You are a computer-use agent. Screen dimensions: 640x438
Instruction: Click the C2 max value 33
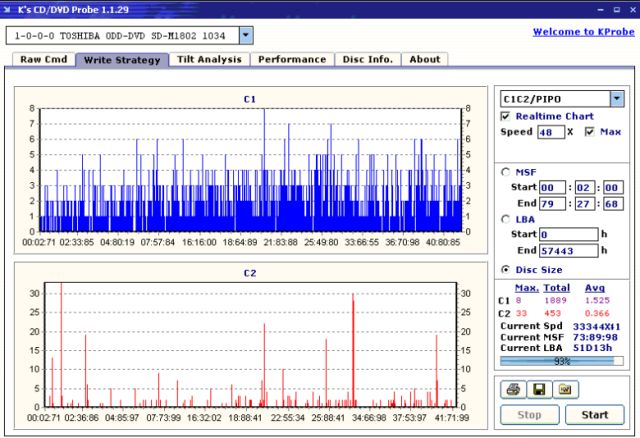[x=521, y=313]
